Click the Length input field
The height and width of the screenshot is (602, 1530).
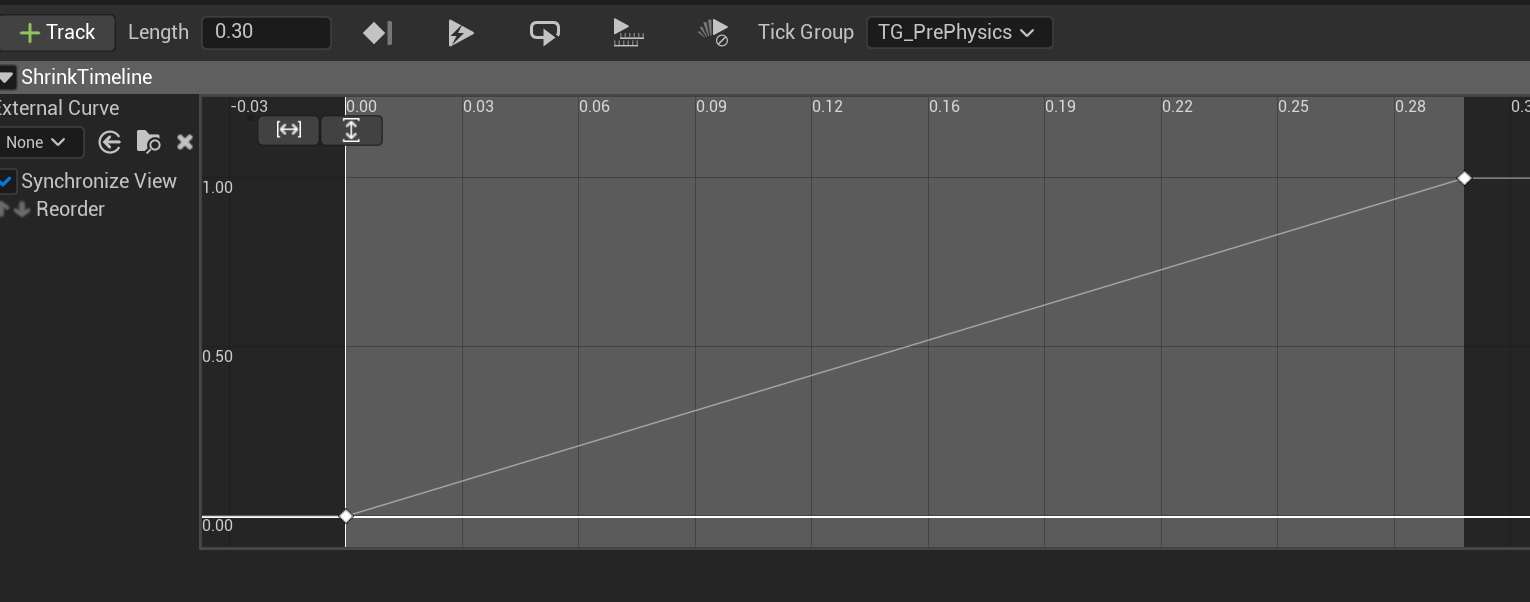click(x=266, y=32)
